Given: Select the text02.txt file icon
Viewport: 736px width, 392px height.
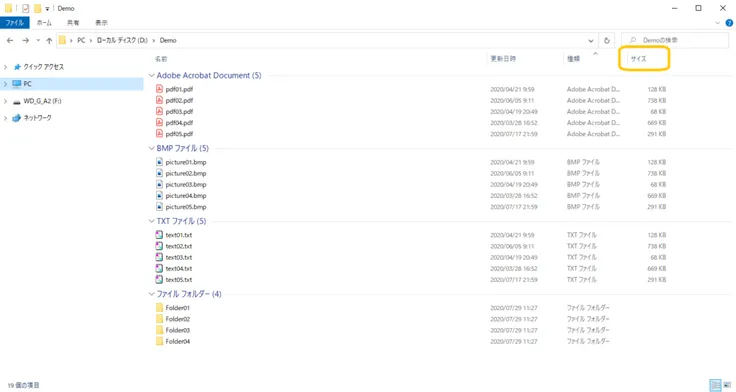Looking at the screenshot, I should tap(159, 246).
